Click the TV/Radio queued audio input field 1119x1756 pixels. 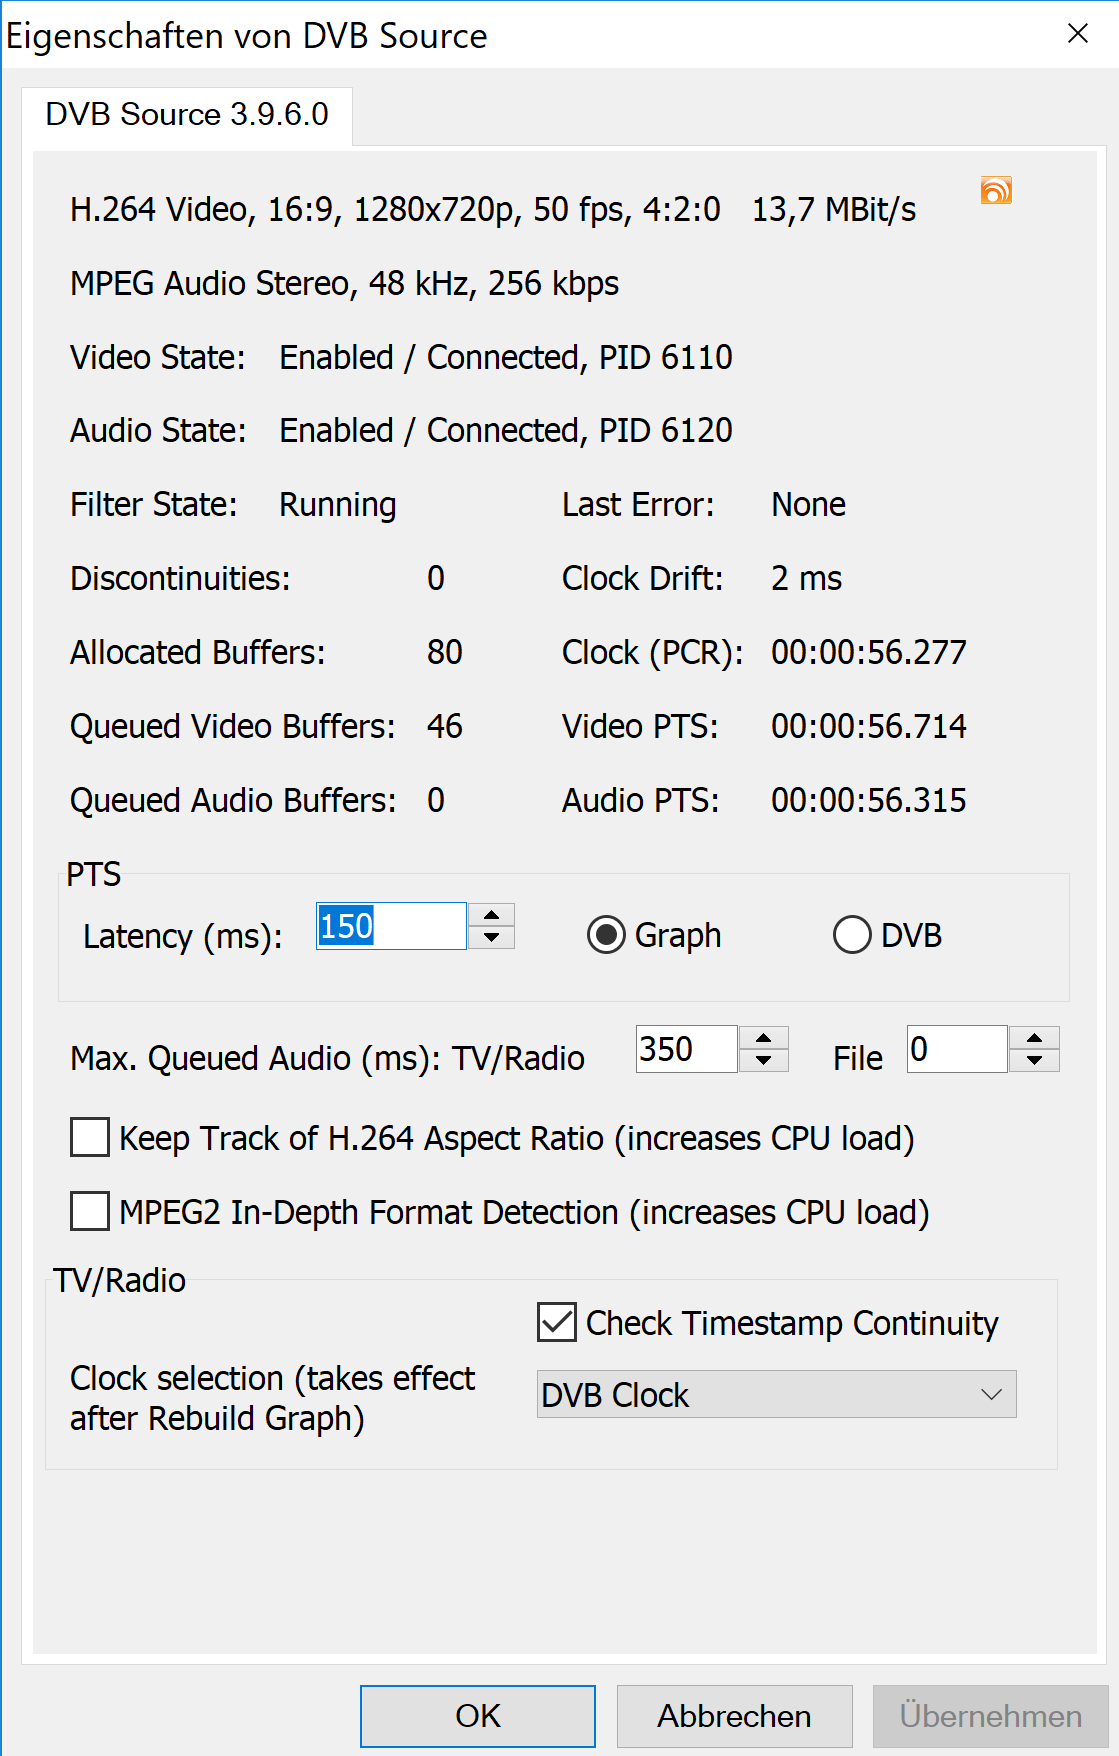pyautogui.click(x=686, y=1049)
